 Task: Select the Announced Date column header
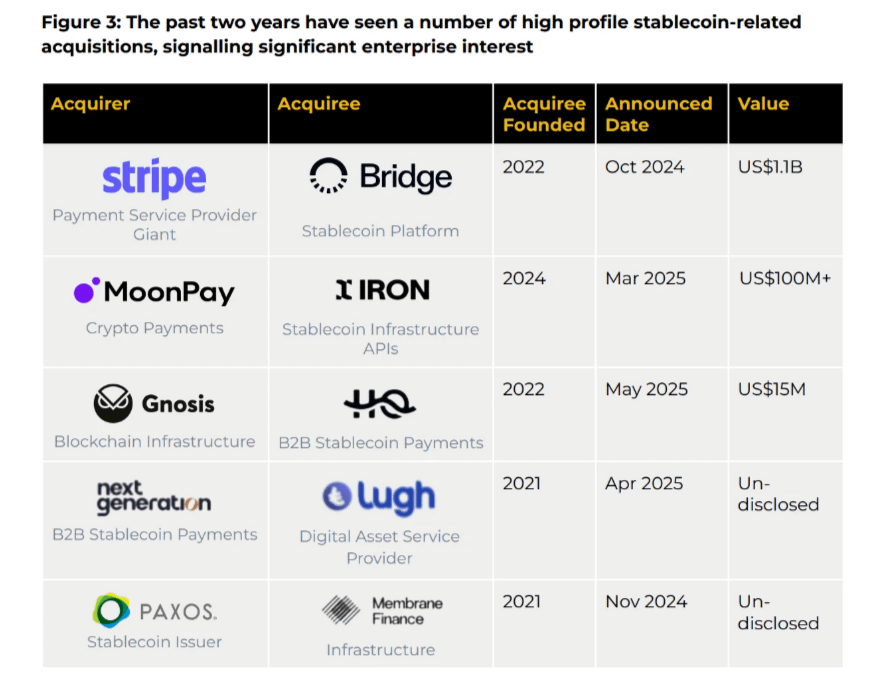658,114
